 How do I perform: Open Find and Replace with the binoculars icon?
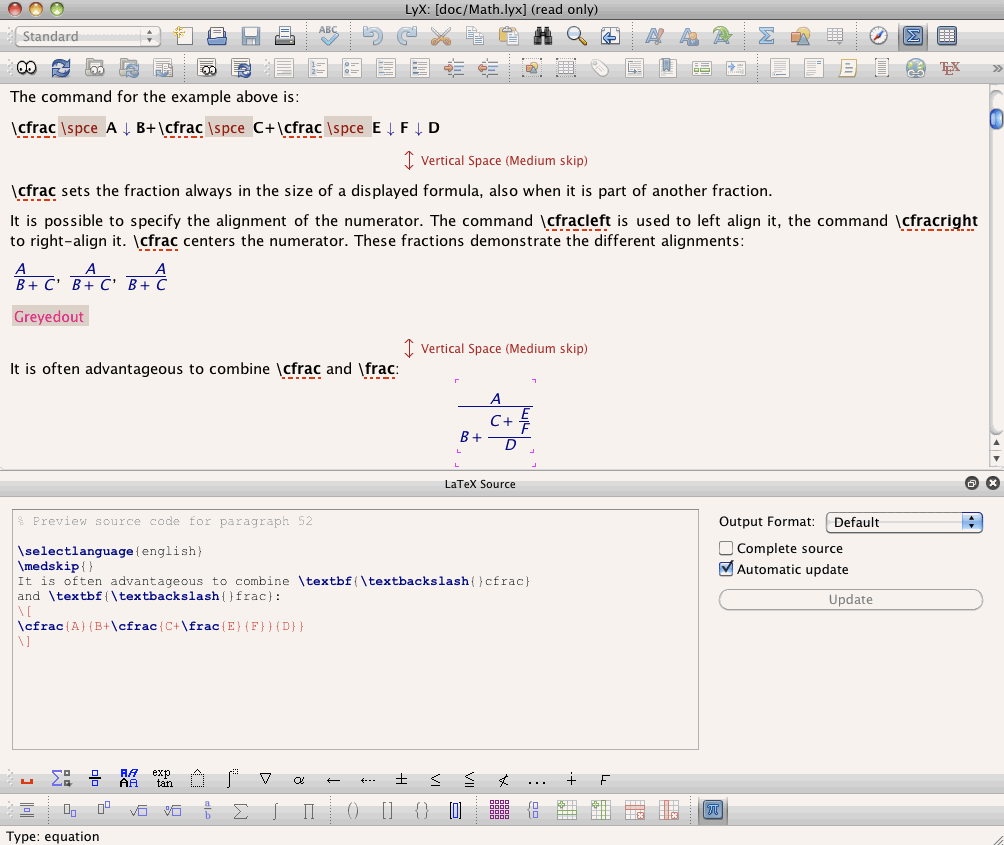coord(541,36)
